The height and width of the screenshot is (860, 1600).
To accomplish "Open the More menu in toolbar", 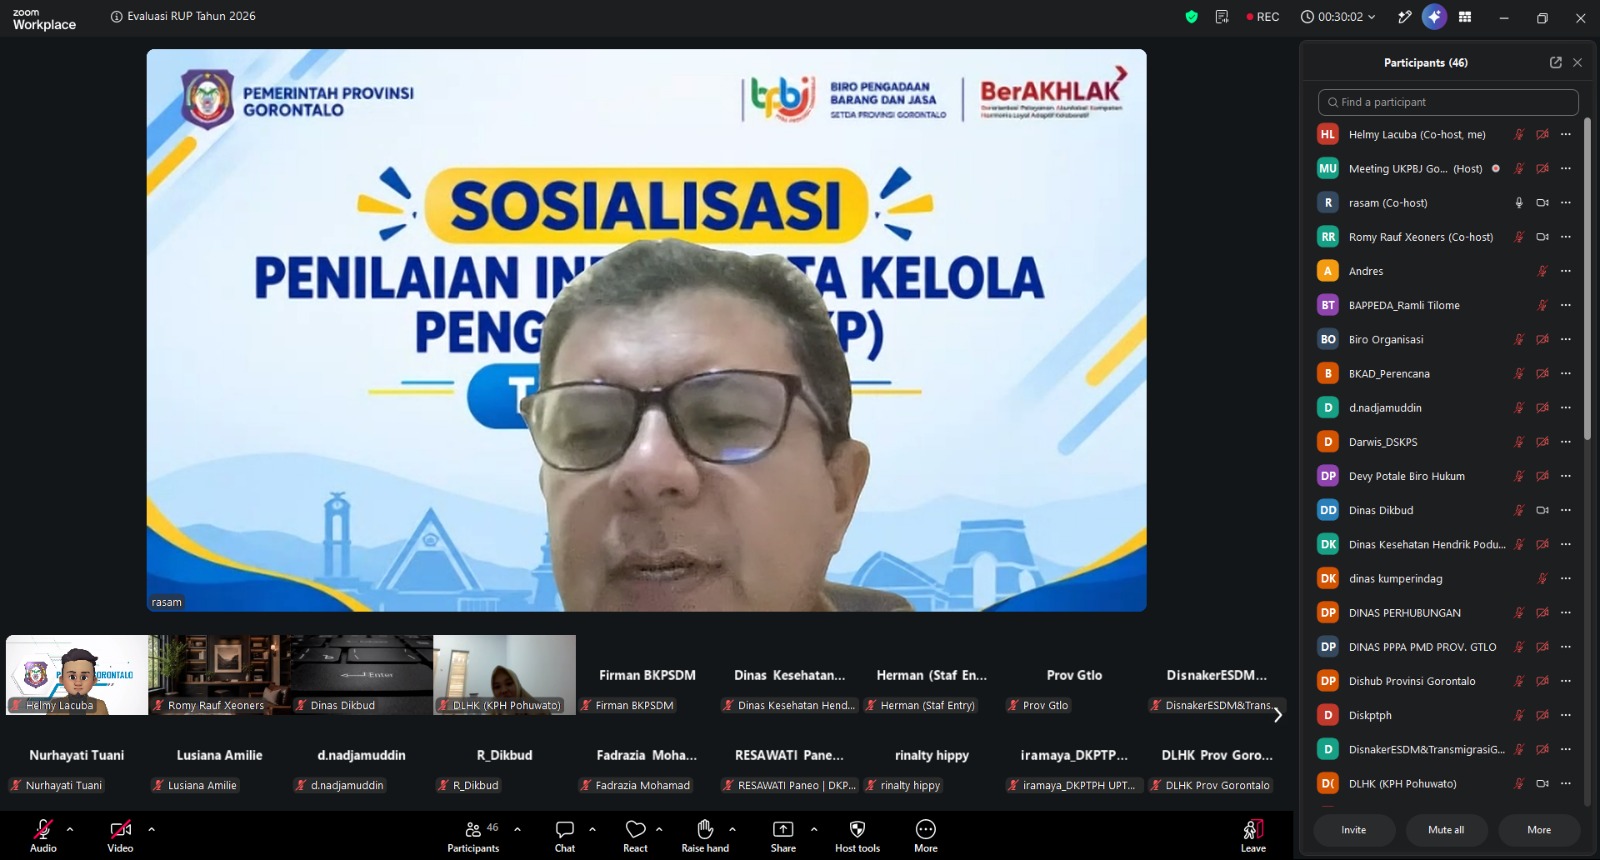I will [926, 829].
